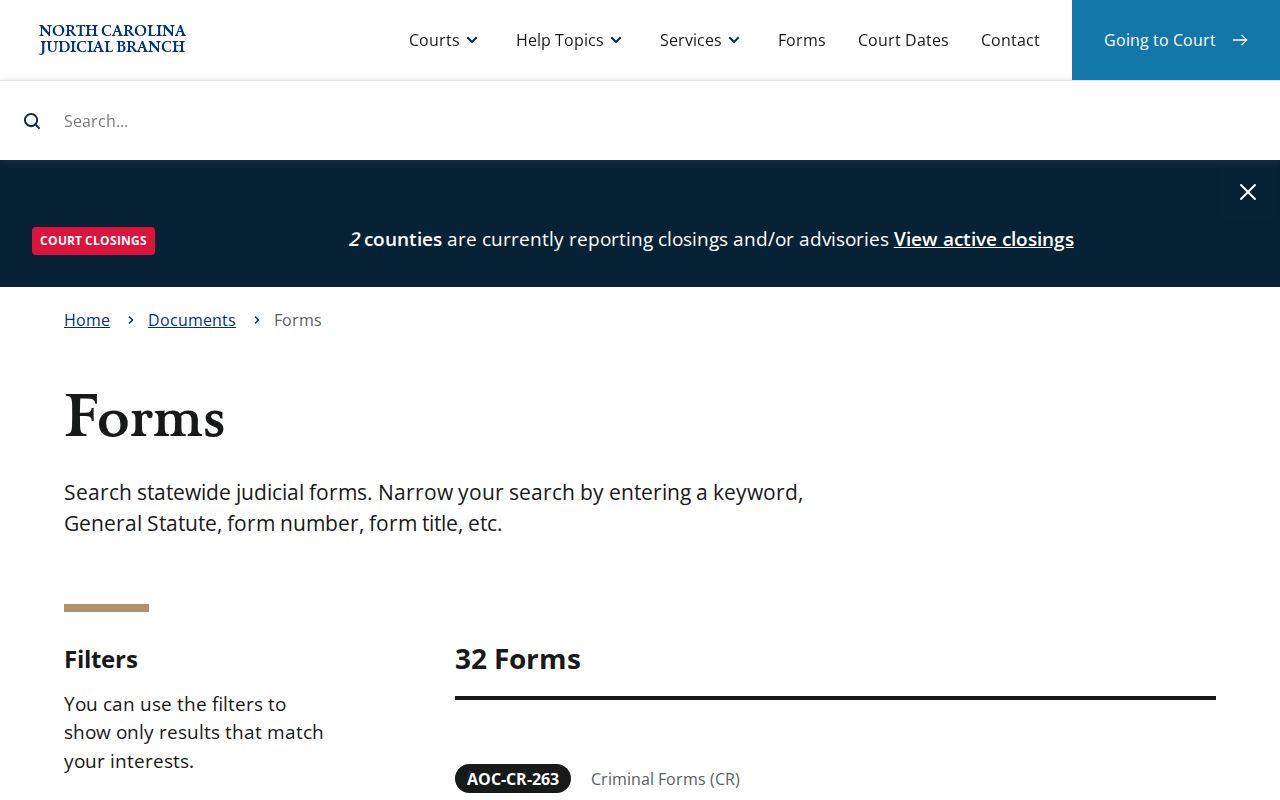Click the Forms breadcrumb text
The image size is (1280, 800).
[298, 320]
